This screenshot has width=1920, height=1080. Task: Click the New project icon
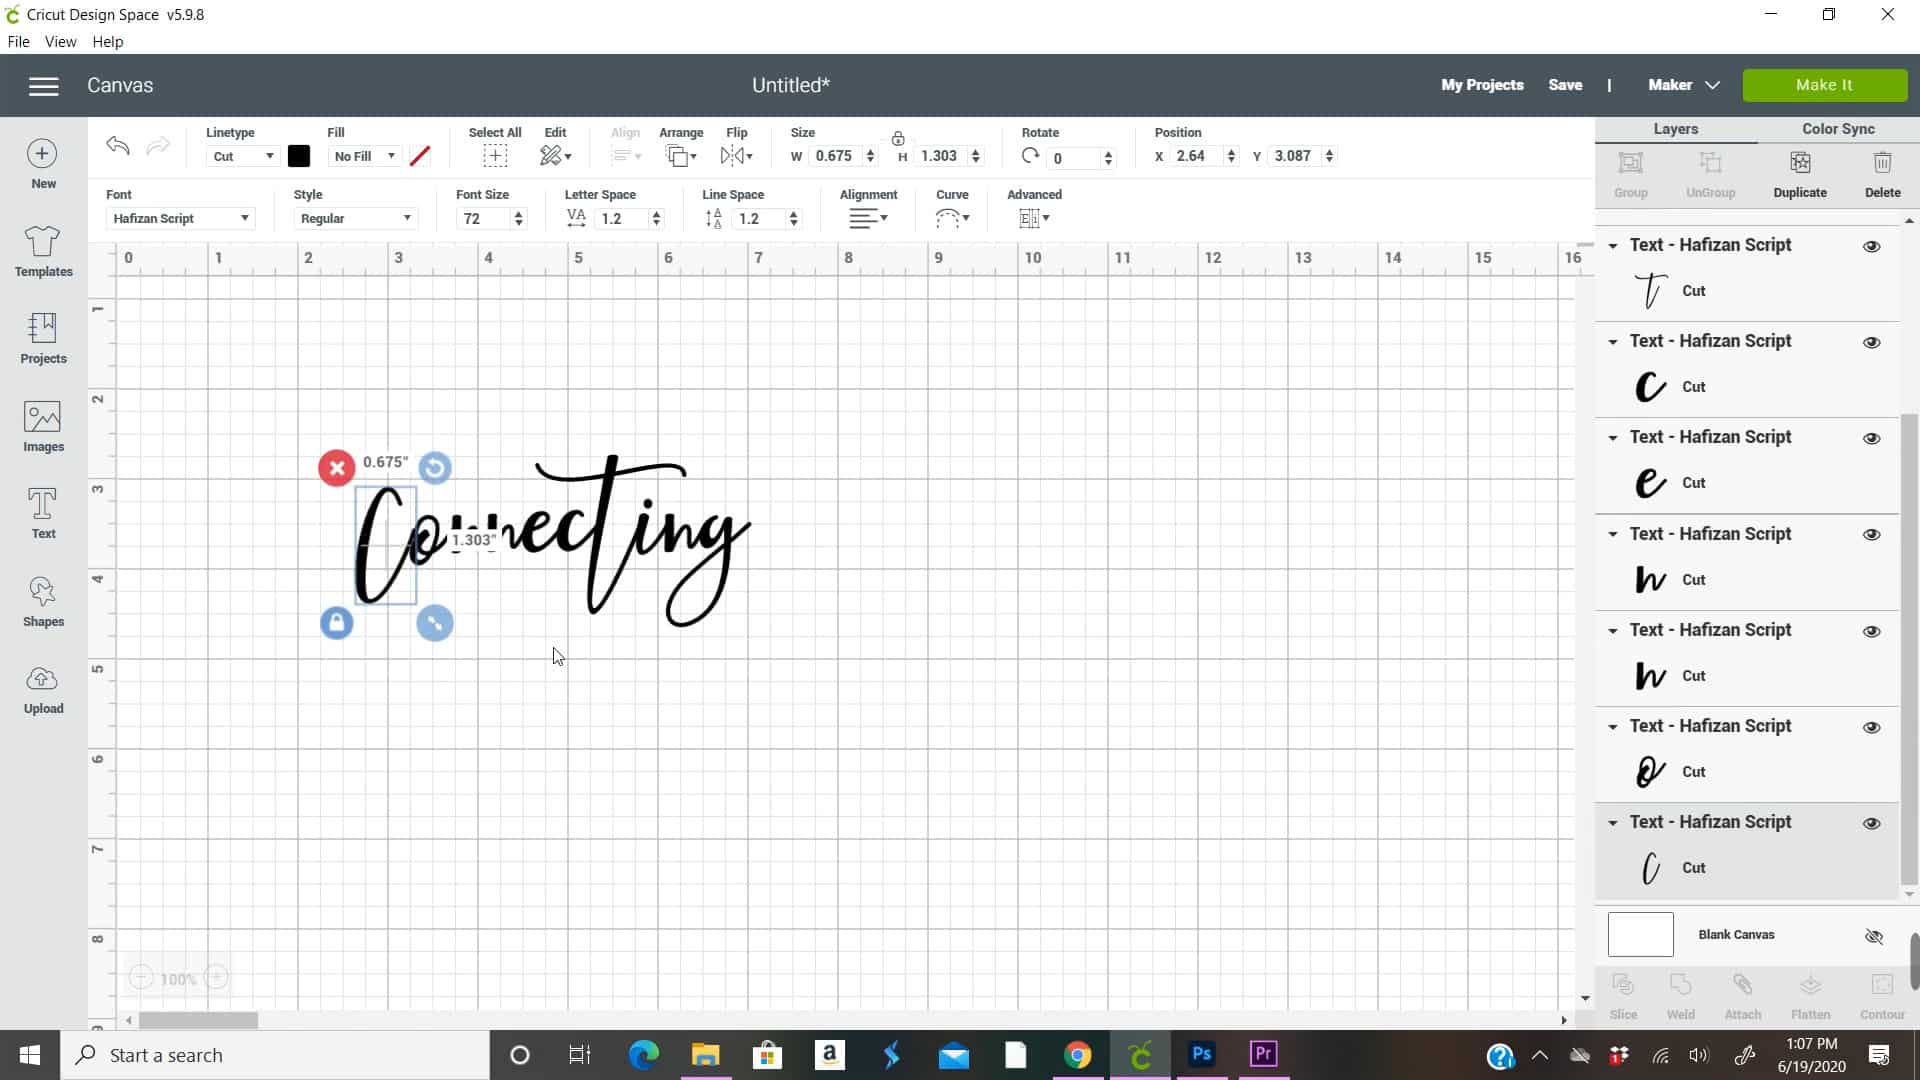click(42, 153)
